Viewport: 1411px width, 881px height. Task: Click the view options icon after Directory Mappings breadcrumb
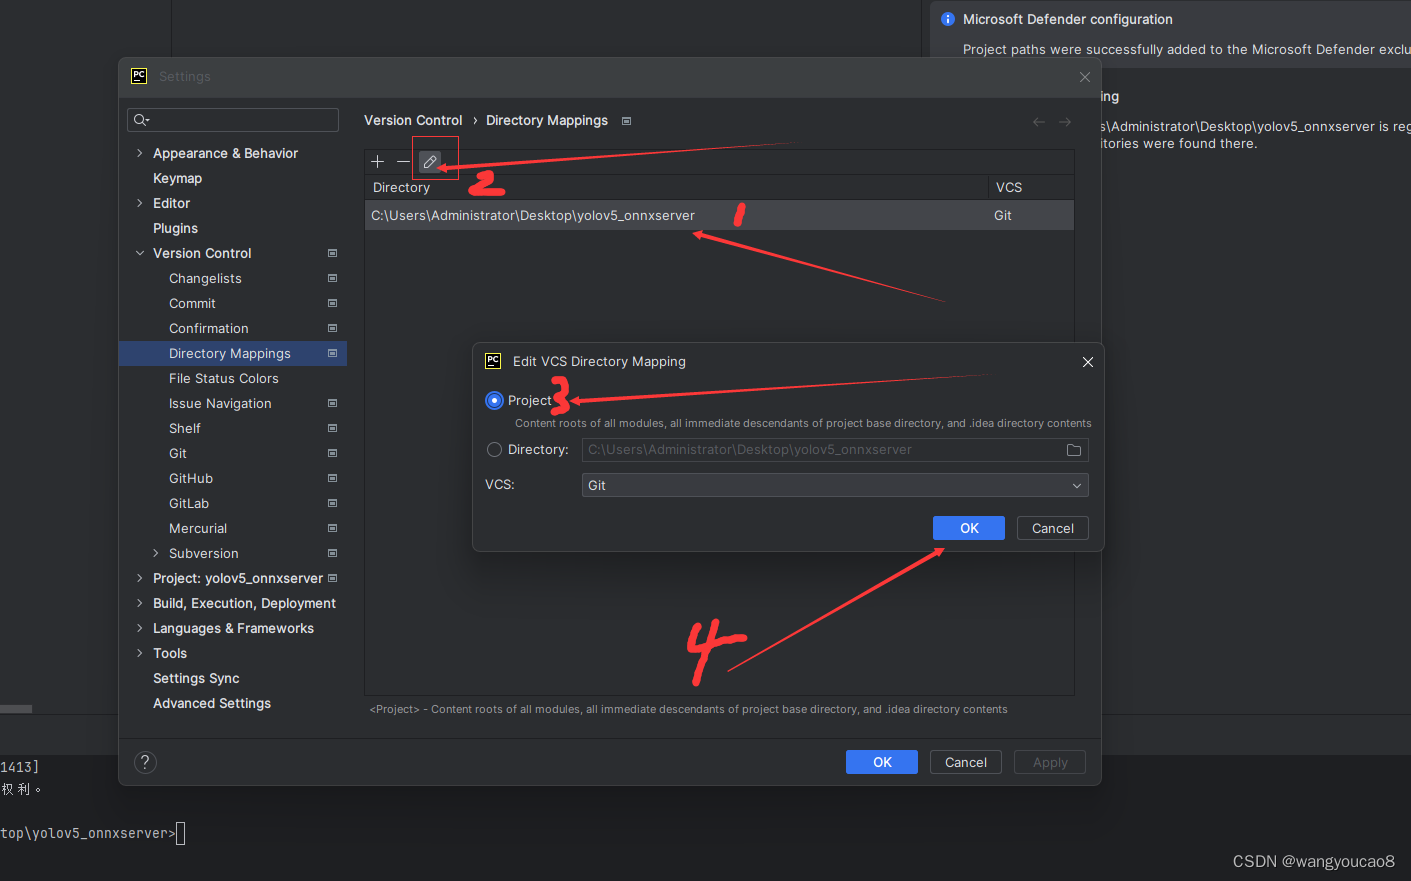point(626,120)
